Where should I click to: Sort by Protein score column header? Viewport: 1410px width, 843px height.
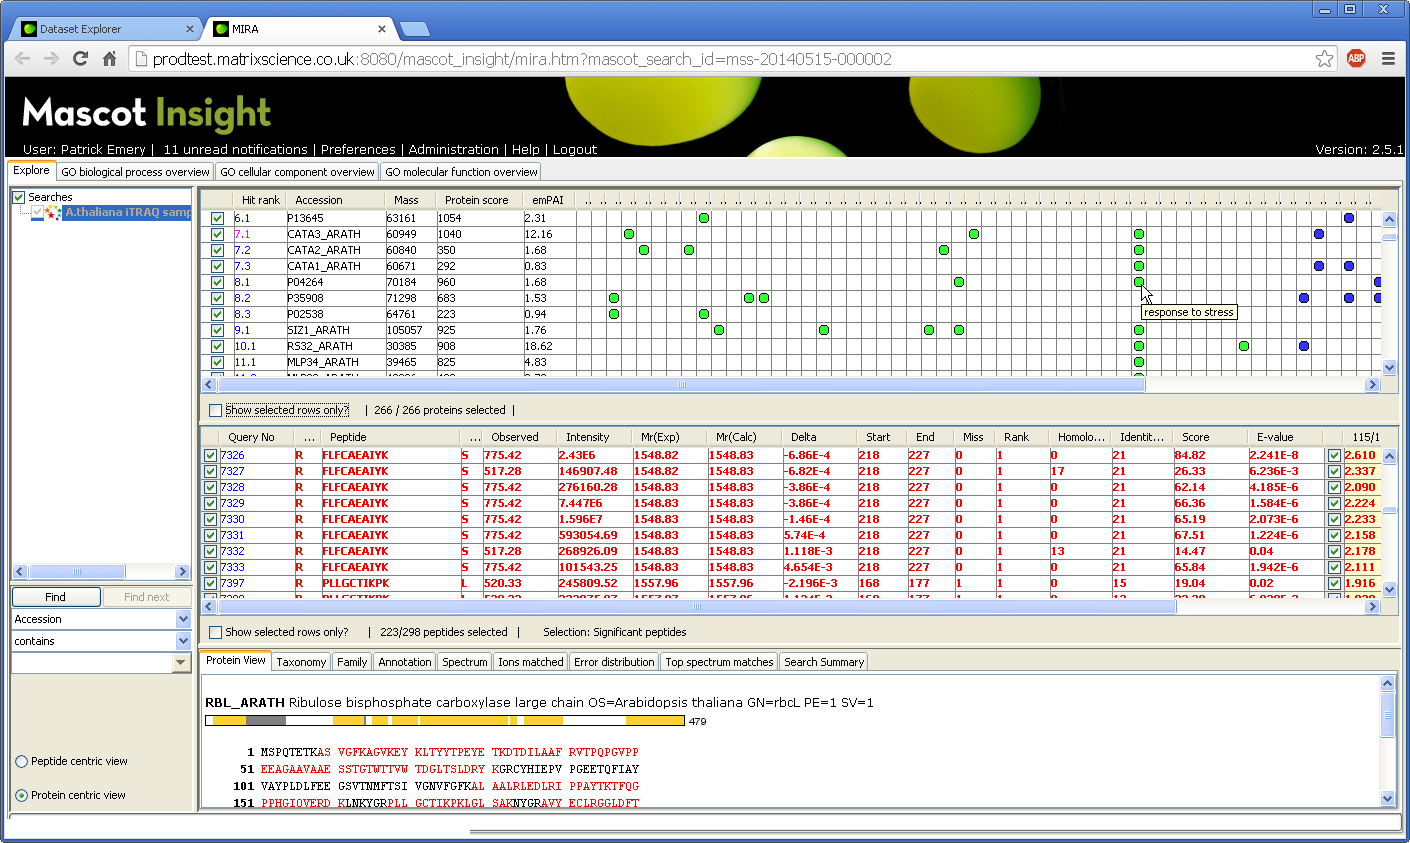click(477, 200)
